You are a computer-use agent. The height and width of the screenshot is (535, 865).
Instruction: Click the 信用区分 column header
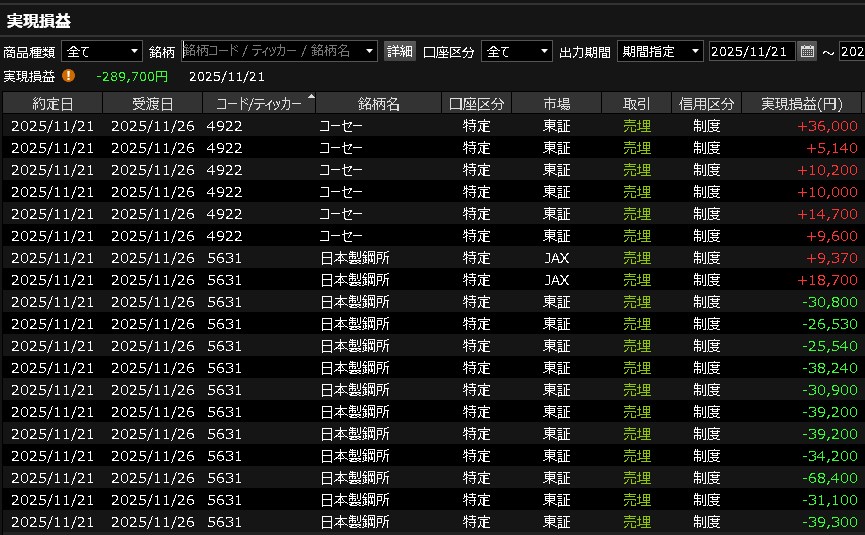pos(706,103)
